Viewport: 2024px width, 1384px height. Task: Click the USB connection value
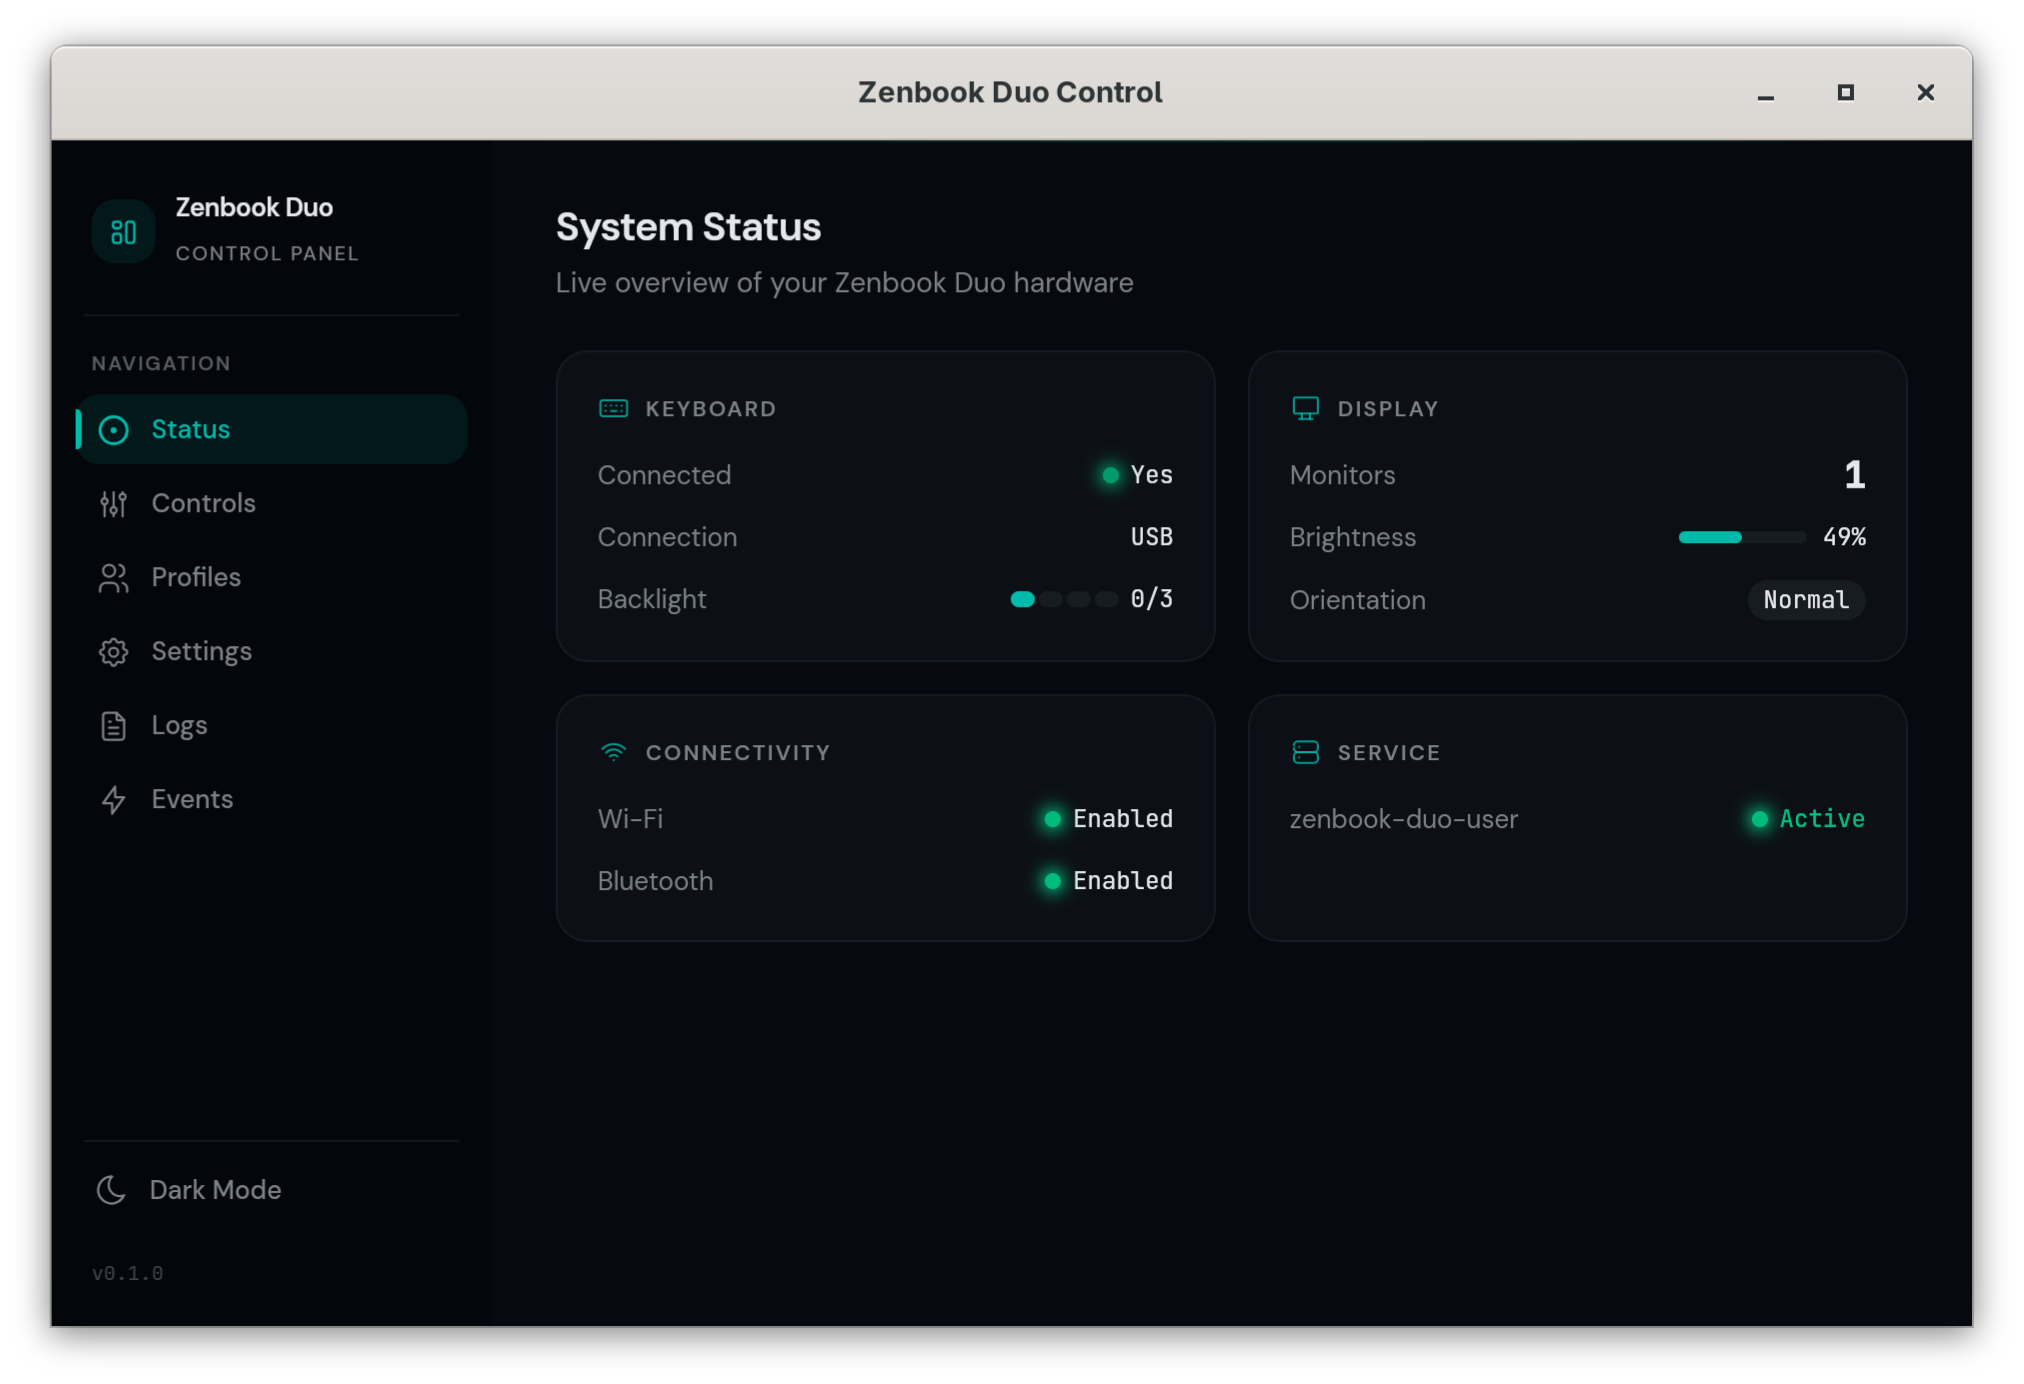tap(1152, 537)
